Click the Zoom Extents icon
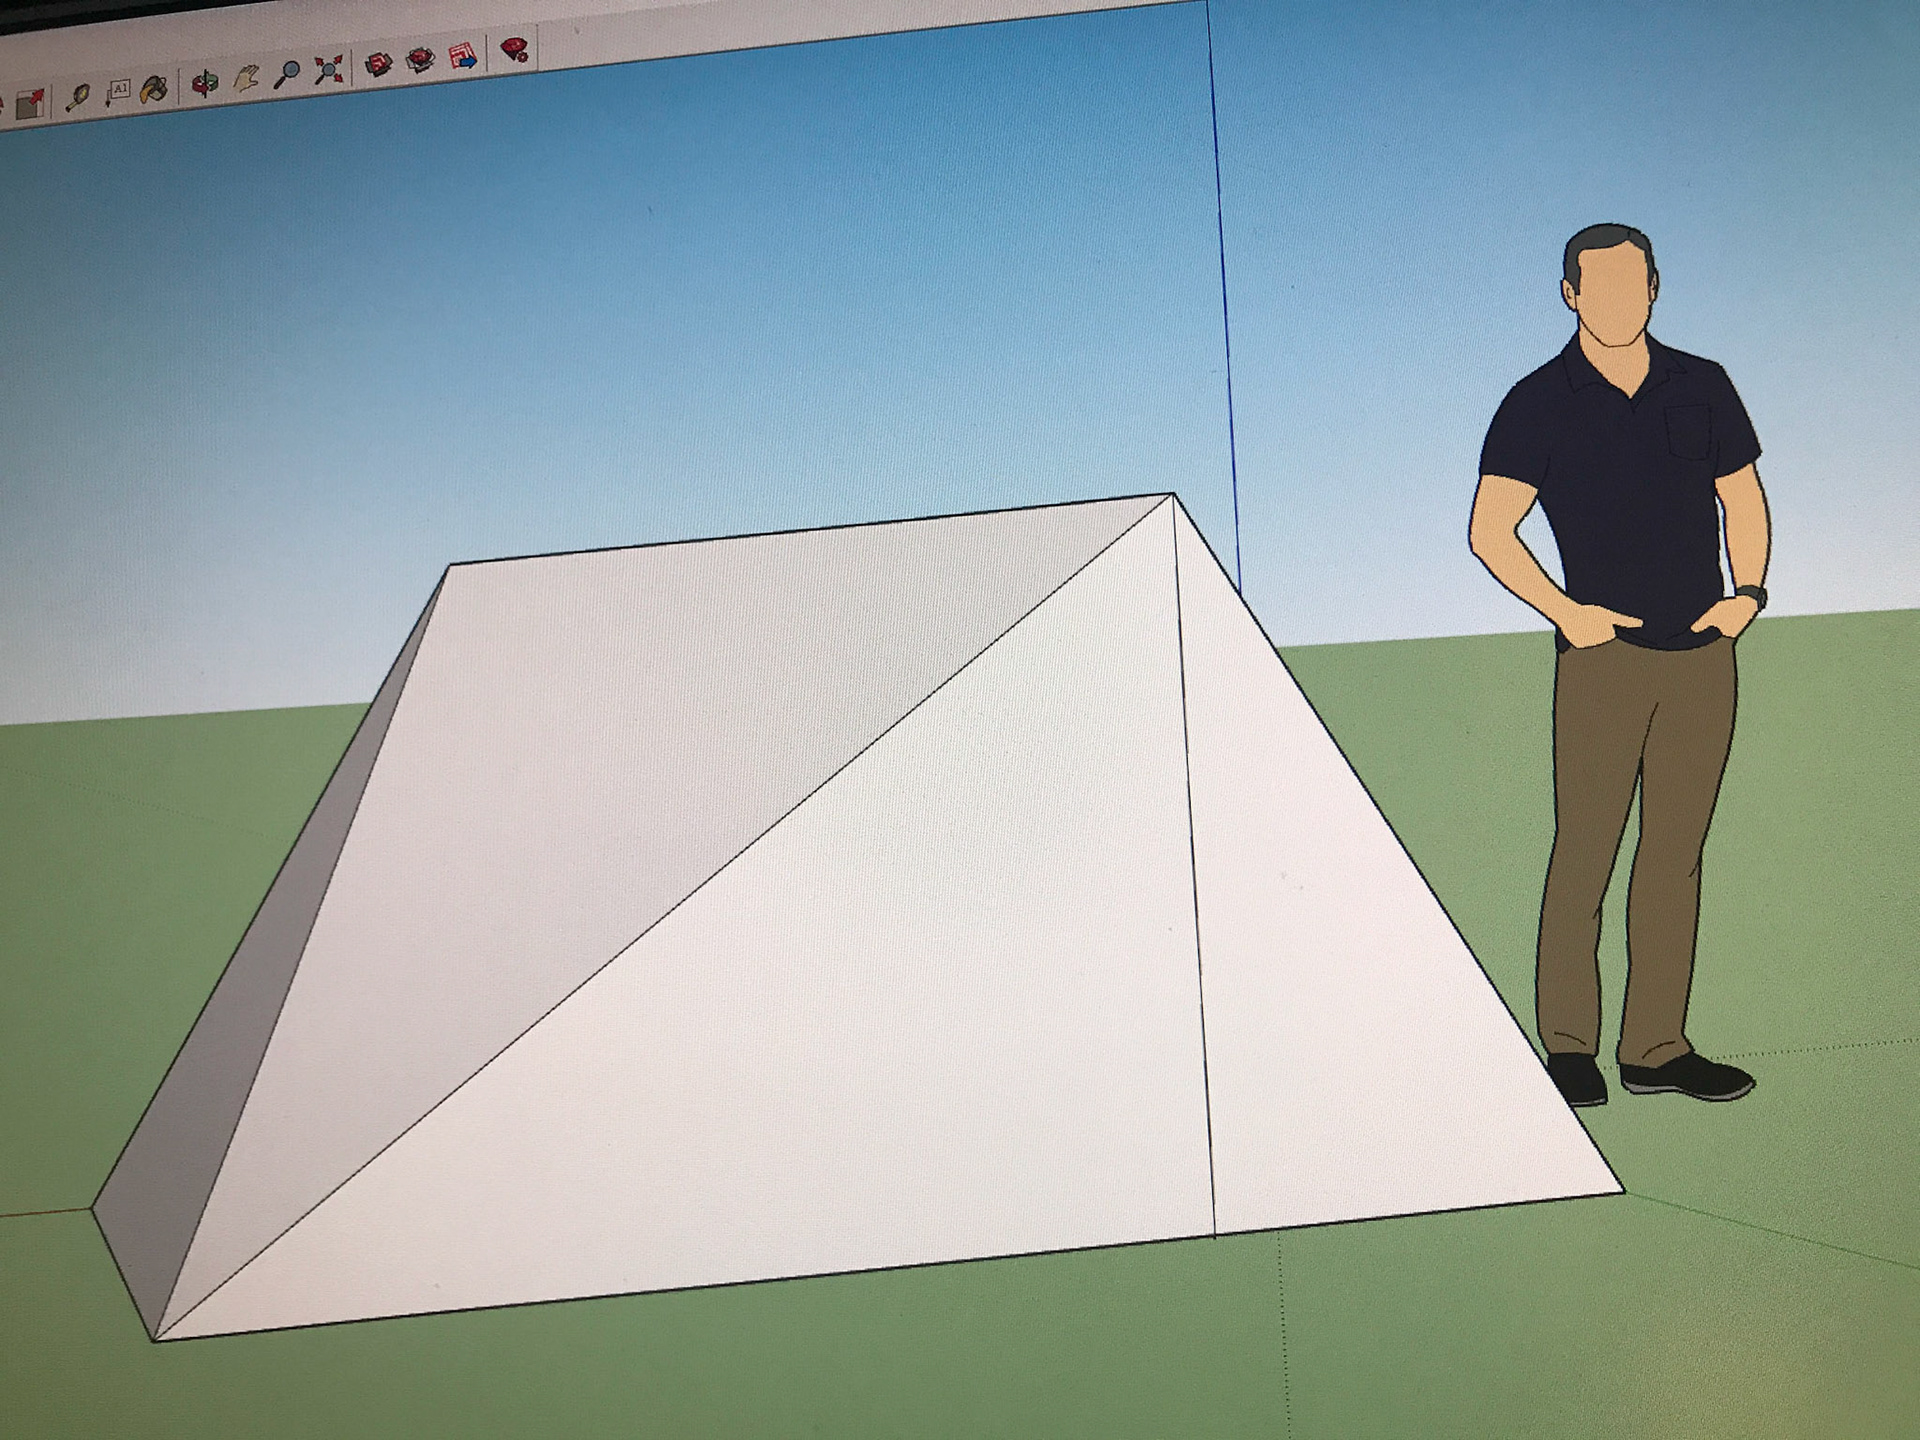 [328, 69]
